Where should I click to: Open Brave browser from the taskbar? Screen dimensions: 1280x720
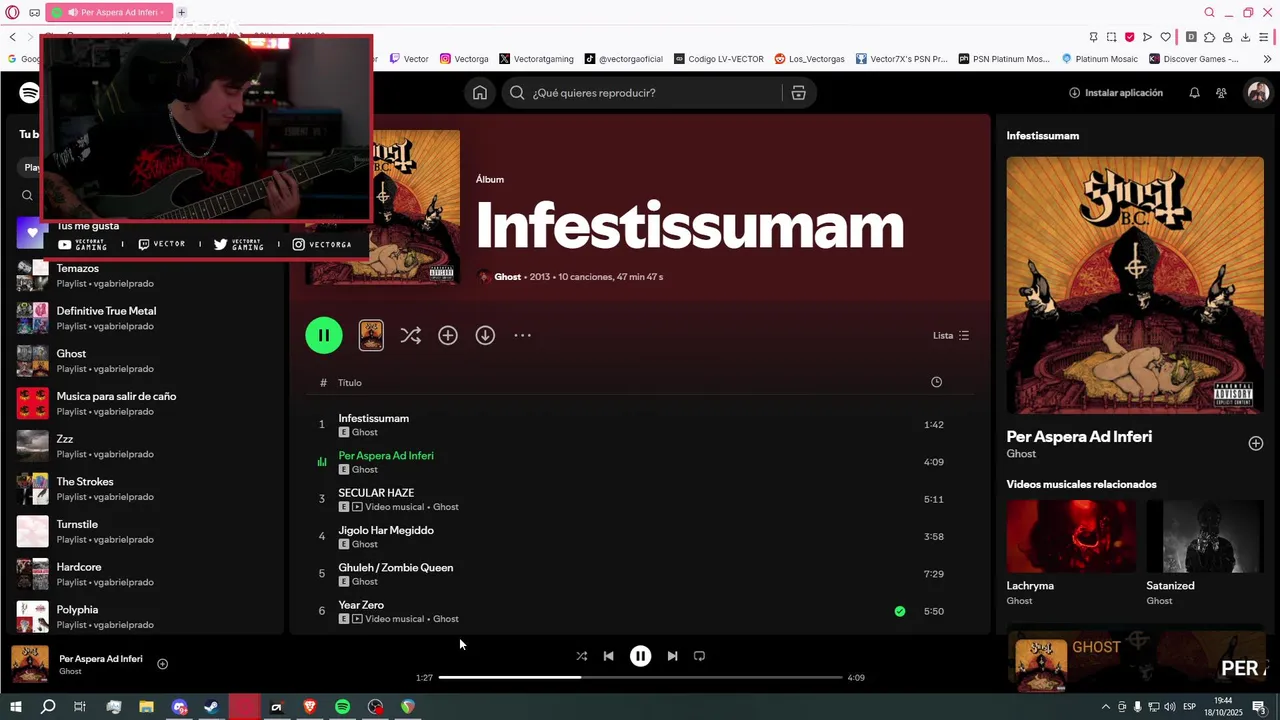pyautogui.click(x=309, y=707)
